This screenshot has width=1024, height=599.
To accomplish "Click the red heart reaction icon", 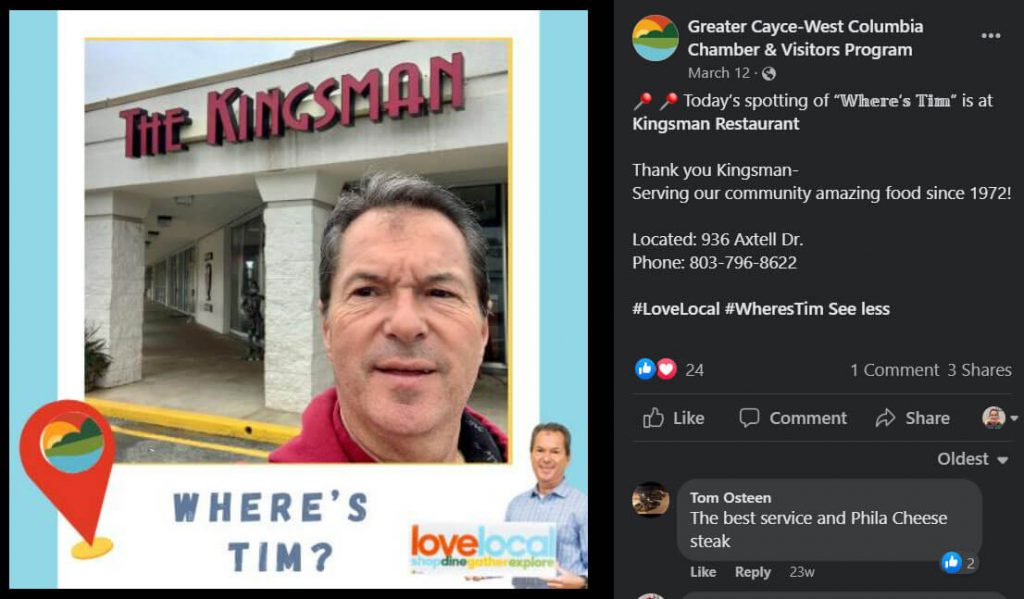I will point(665,369).
